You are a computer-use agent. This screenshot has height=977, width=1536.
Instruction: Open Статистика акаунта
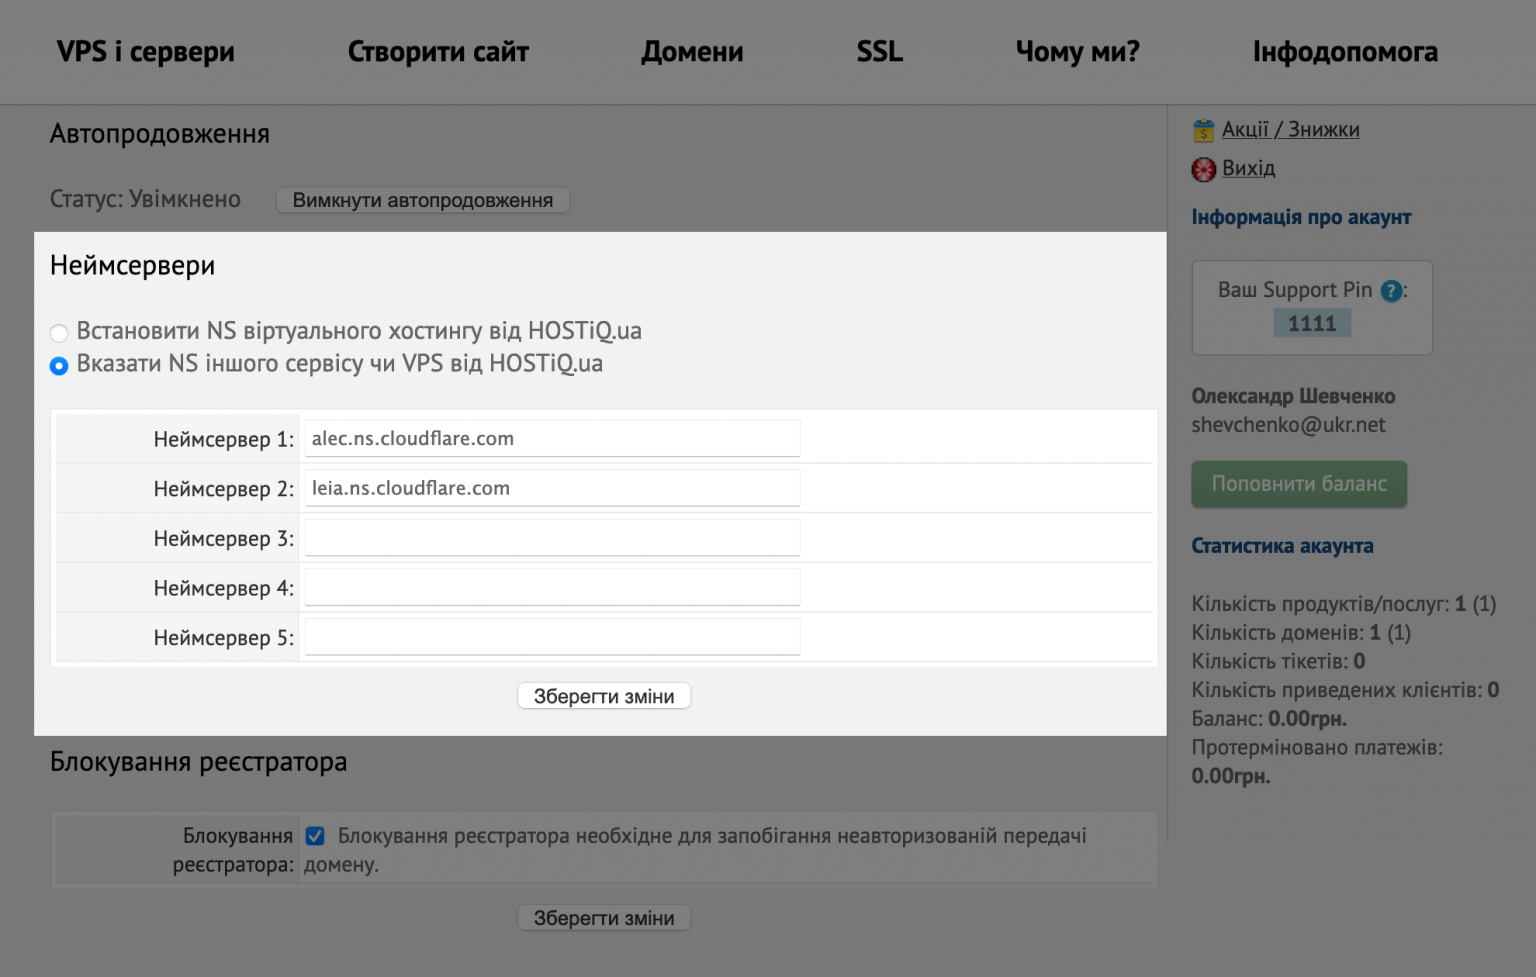[x=1283, y=546]
